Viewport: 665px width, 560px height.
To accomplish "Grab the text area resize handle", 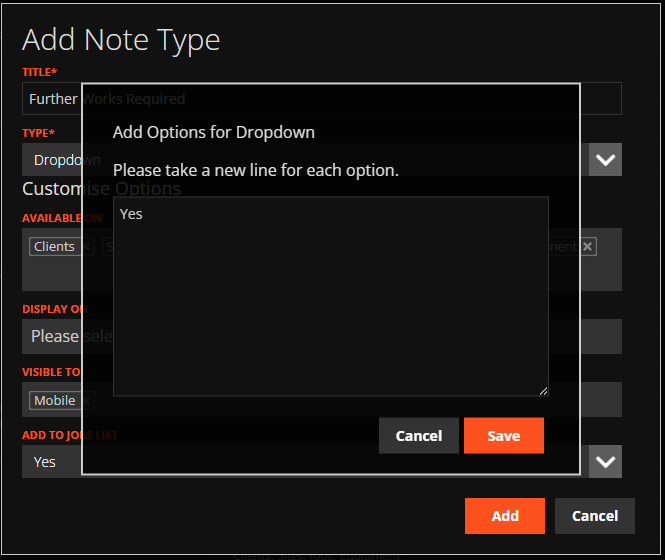I will (x=543, y=391).
